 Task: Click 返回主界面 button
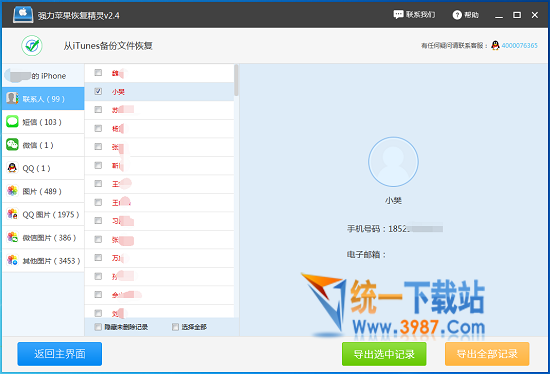[x=60, y=354]
